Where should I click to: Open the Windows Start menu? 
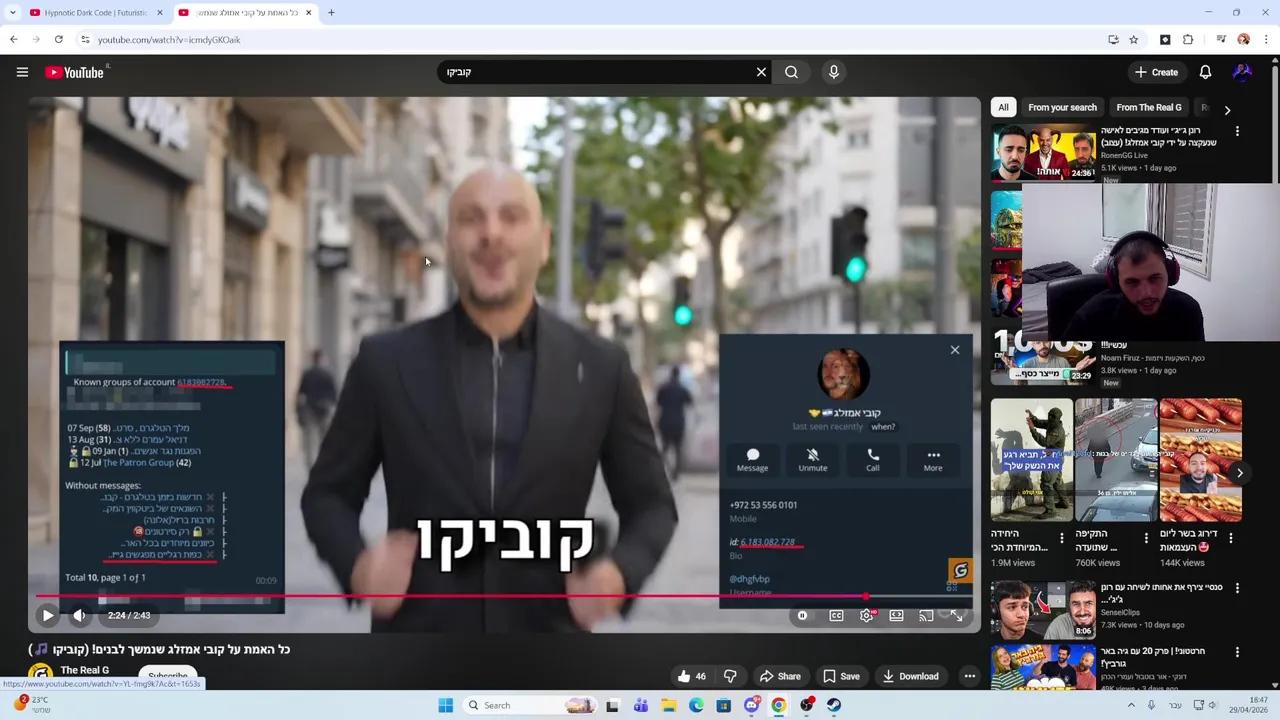click(446, 705)
